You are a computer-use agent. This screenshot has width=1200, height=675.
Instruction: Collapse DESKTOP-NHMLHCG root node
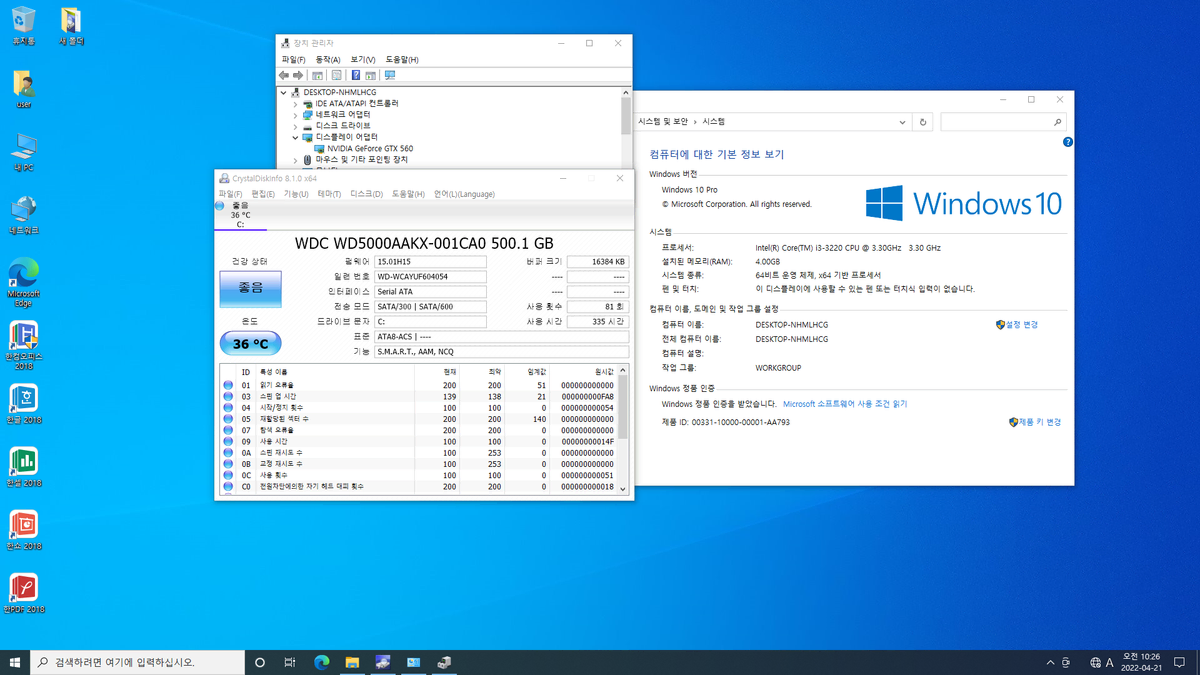(284, 92)
